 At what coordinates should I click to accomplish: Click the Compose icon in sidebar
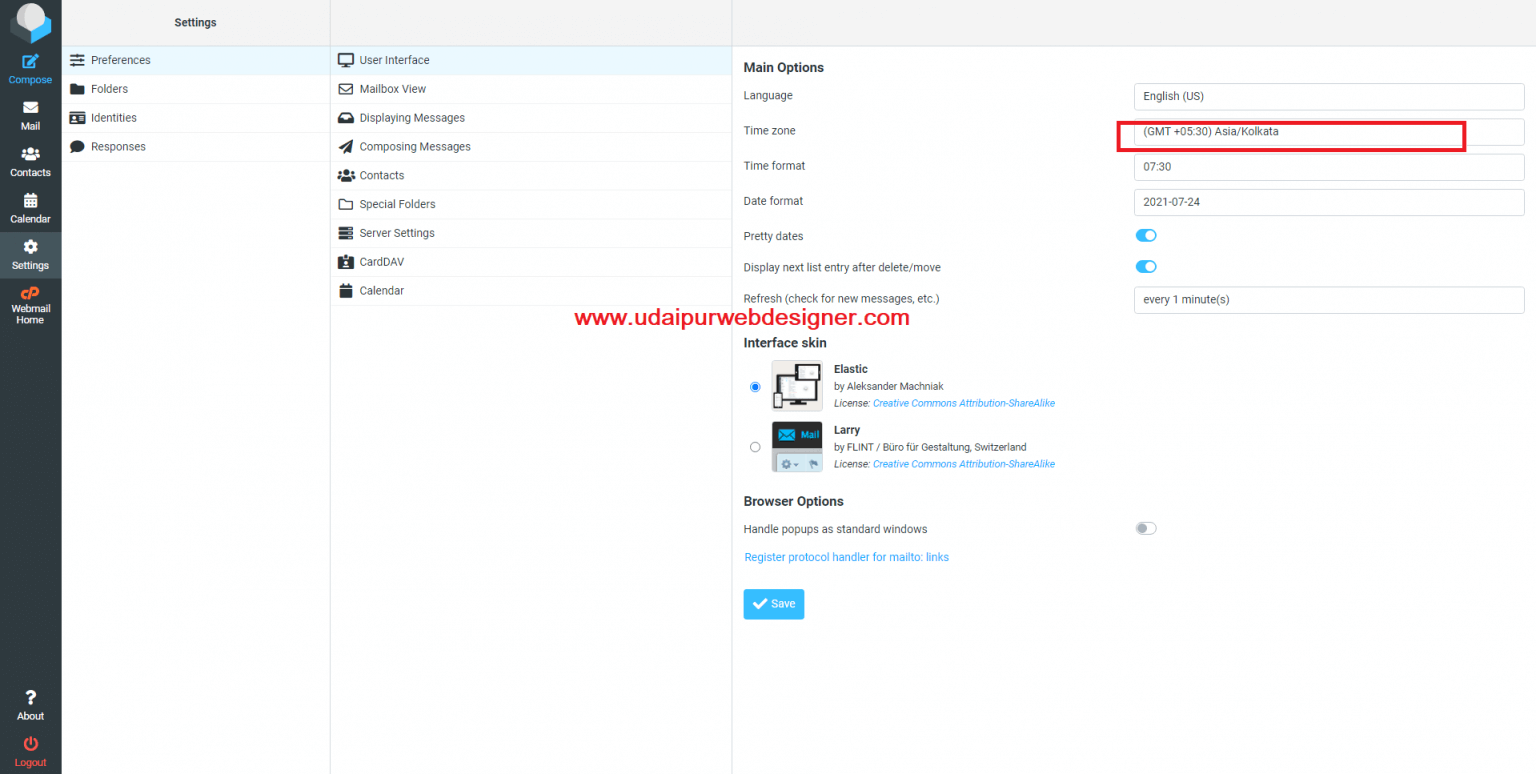click(x=30, y=62)
